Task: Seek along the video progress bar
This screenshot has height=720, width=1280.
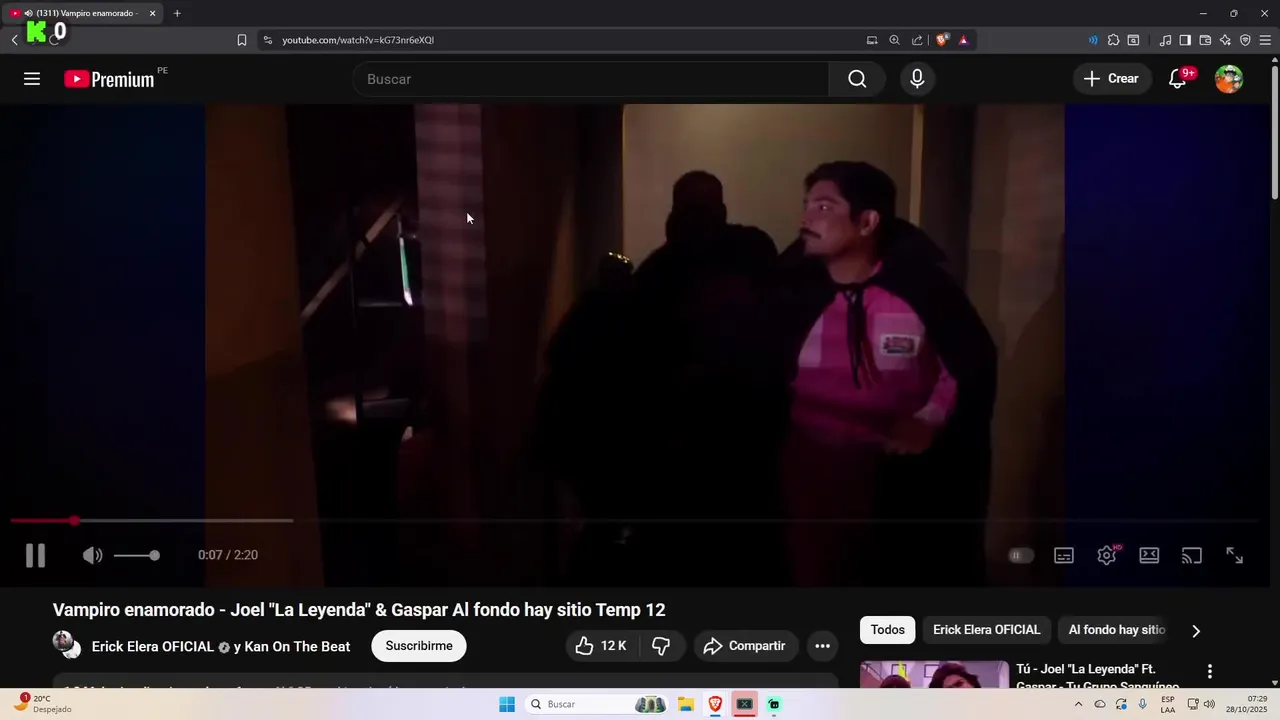Action: pos(634,521)
